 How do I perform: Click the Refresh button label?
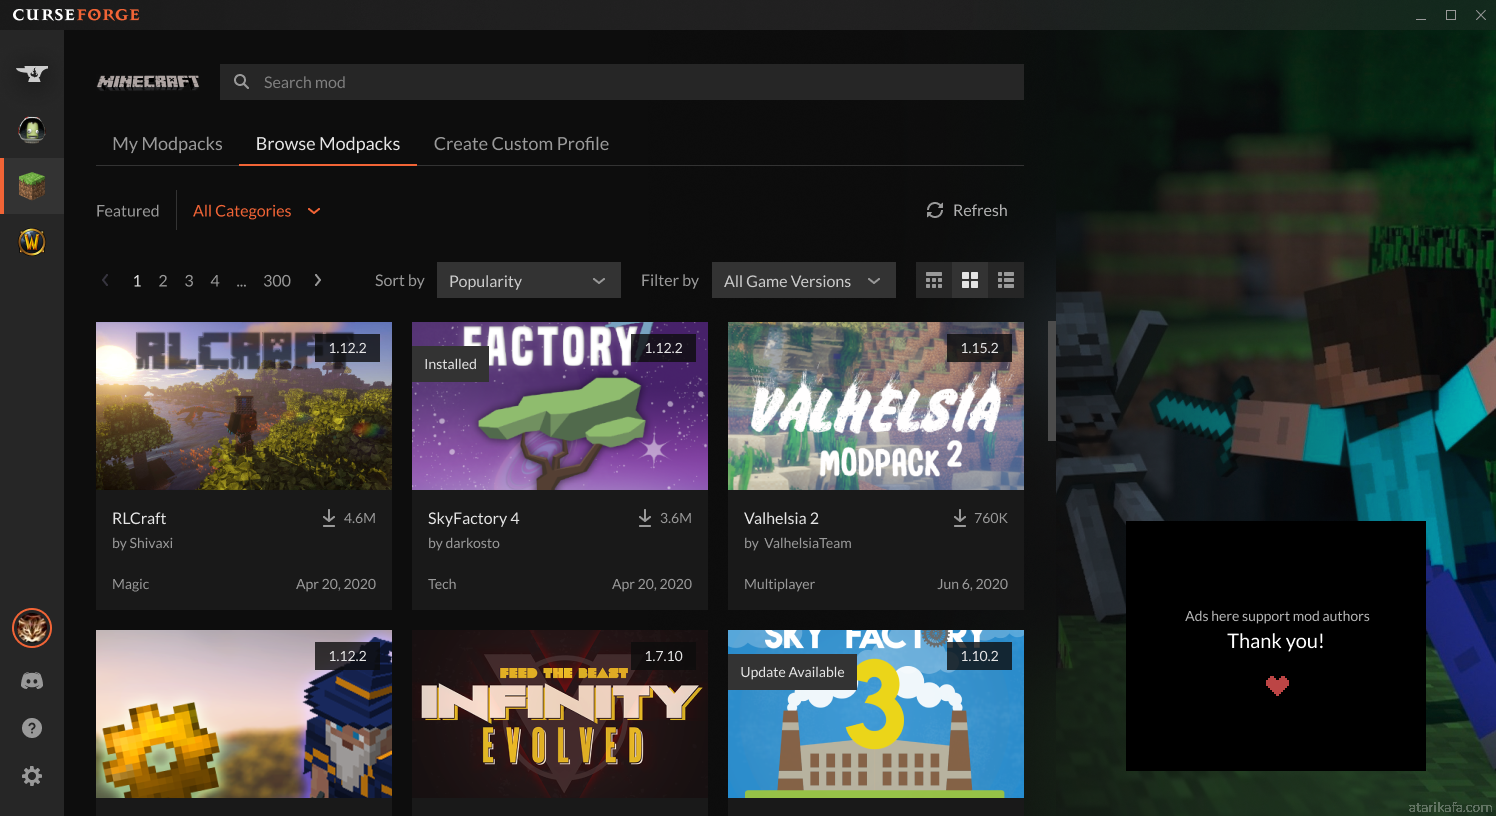point(980,210)
